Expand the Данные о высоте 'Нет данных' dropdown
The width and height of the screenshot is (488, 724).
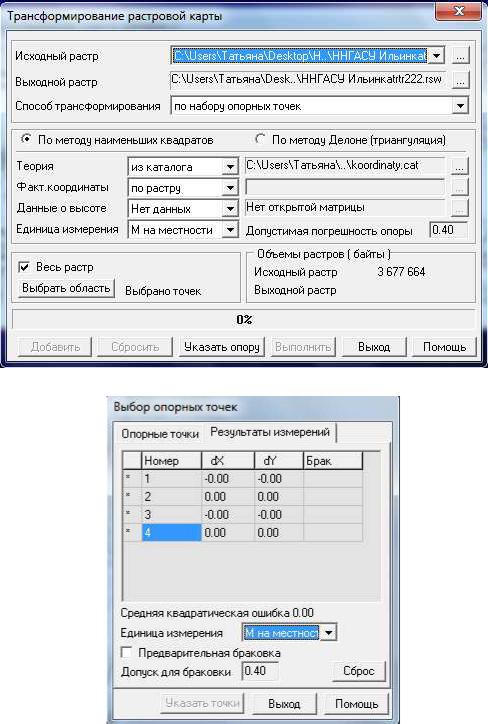[x=229, y=209]
